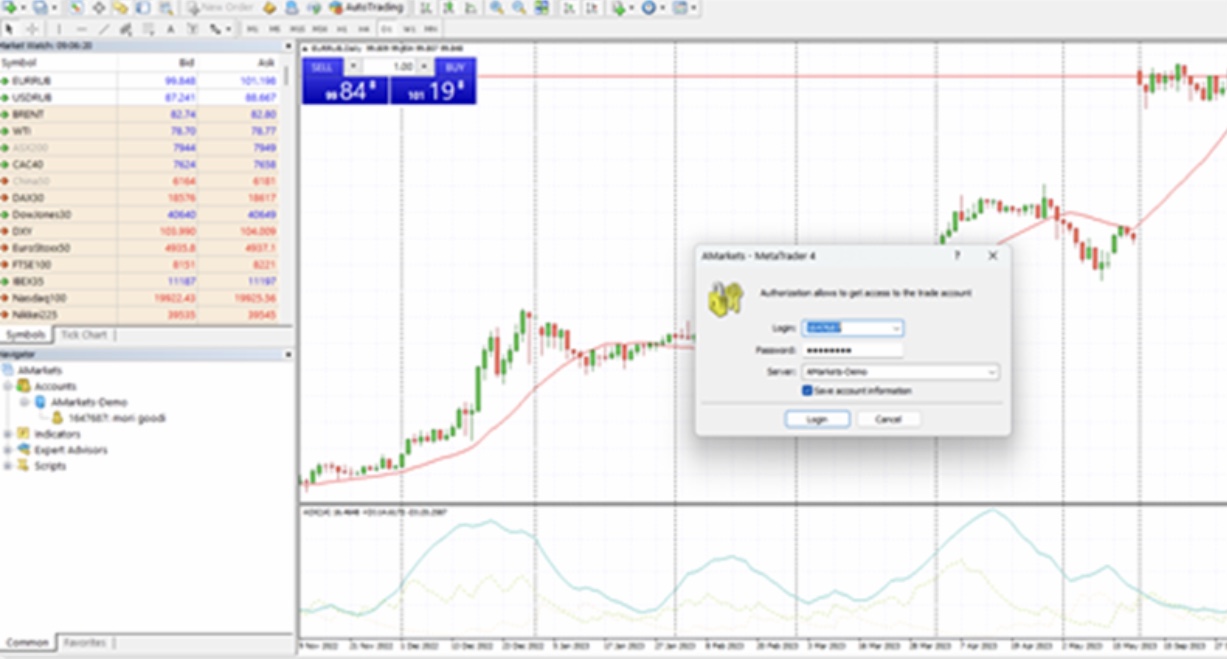This screenshot has height=659, width=1227.
Task: Select the text label A tool
Action: click(170, 28)
